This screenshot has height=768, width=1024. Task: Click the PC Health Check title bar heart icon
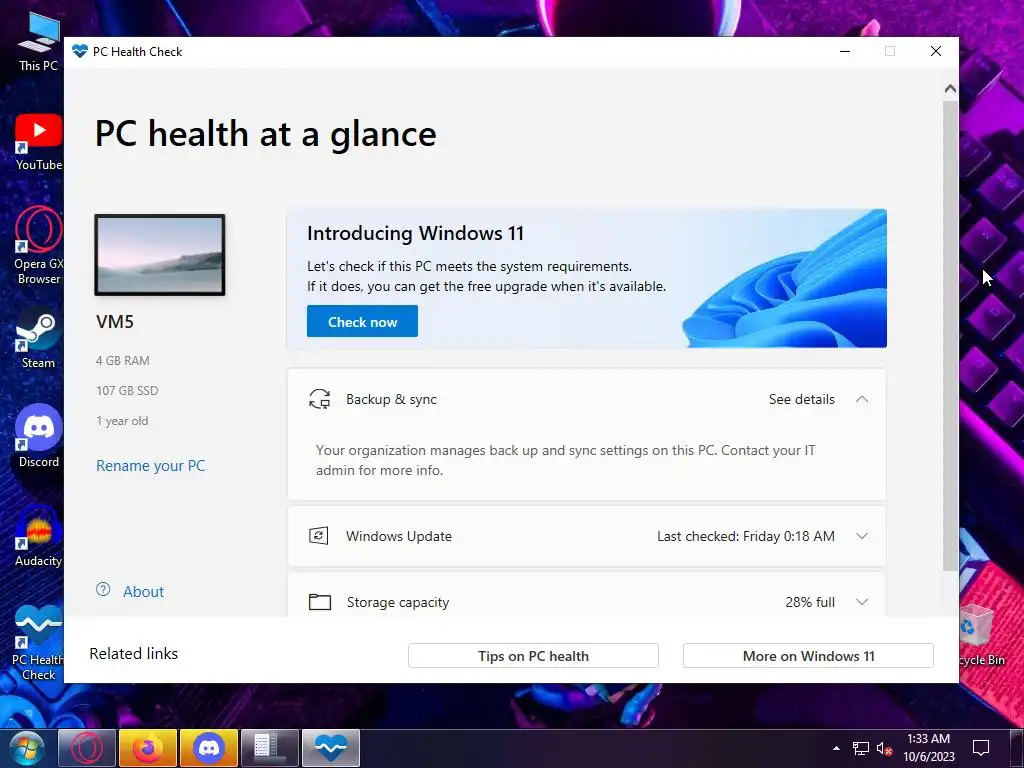click(80, 51)
